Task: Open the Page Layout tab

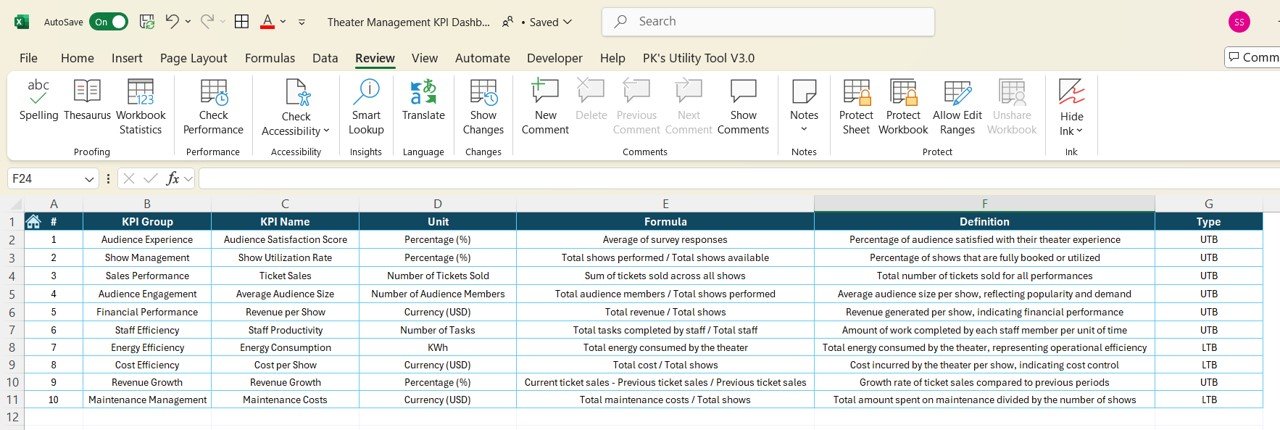Action: 194,58
